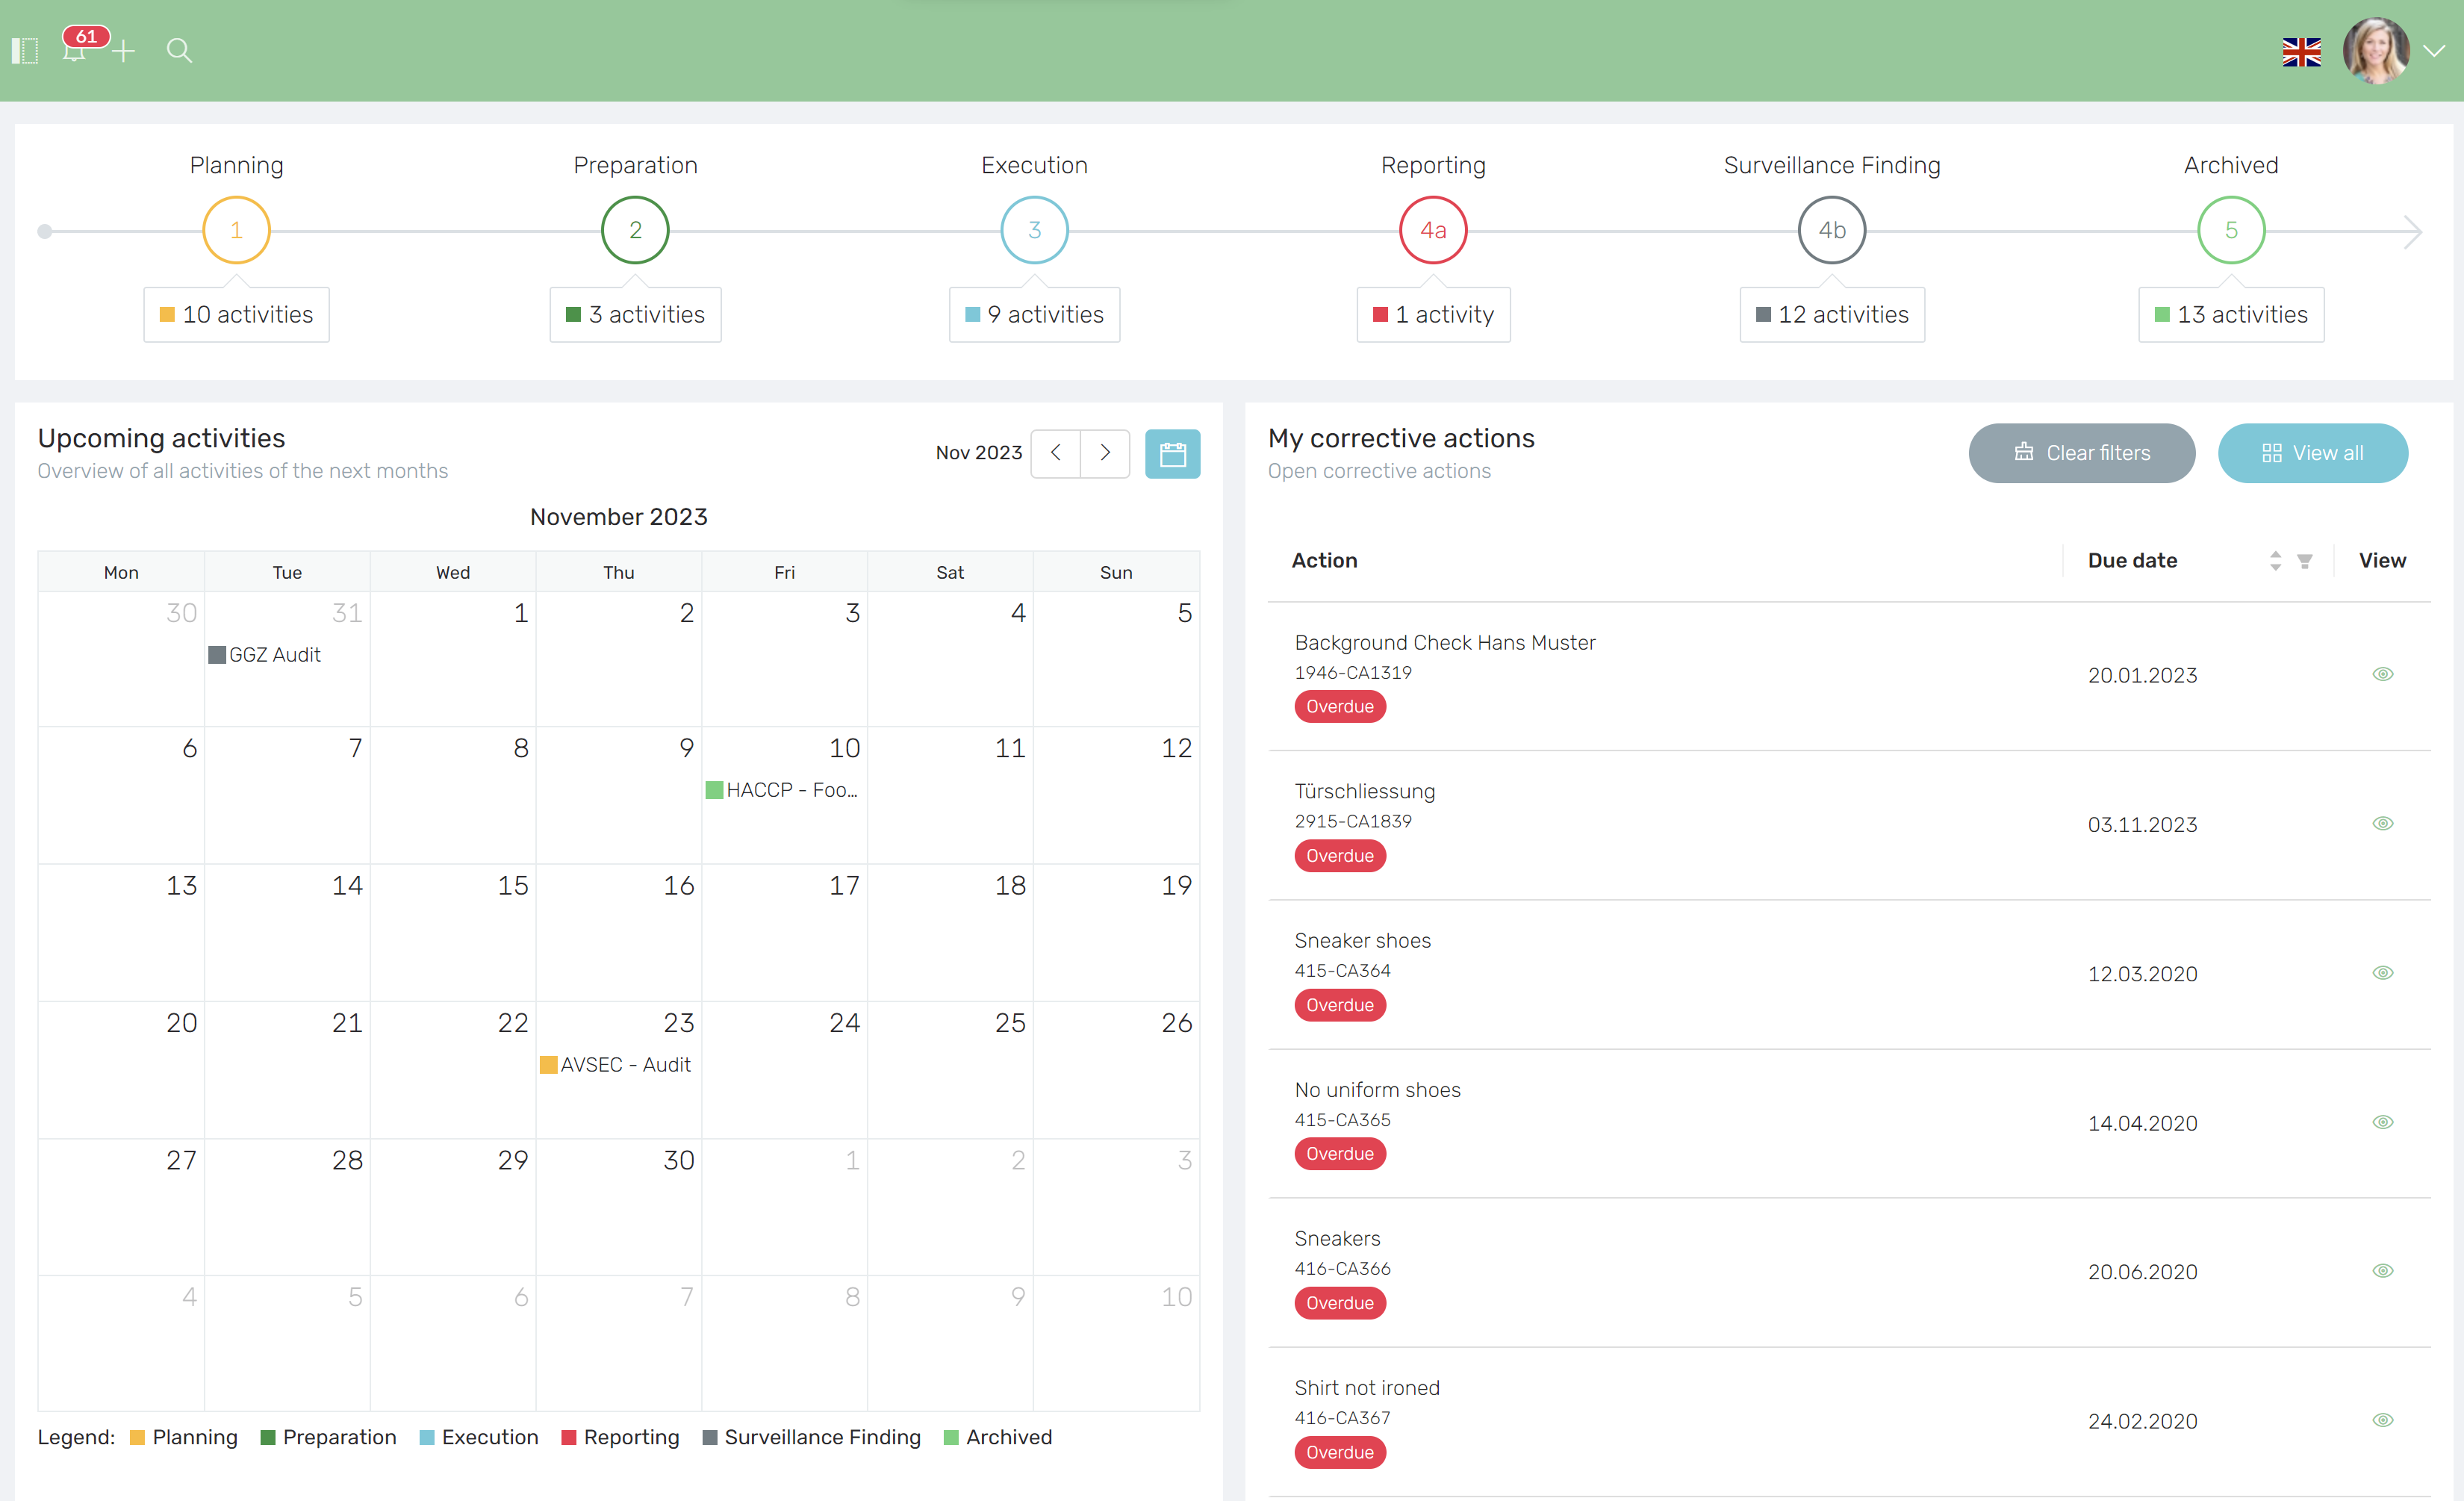
Task: Click reference number 416-CA366
Action: pyautogui.click(x=1342, y=1269)
